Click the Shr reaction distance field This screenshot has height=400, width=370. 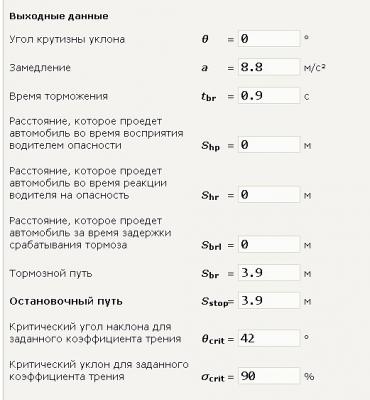pyautogui.click(x=269, y=195)
